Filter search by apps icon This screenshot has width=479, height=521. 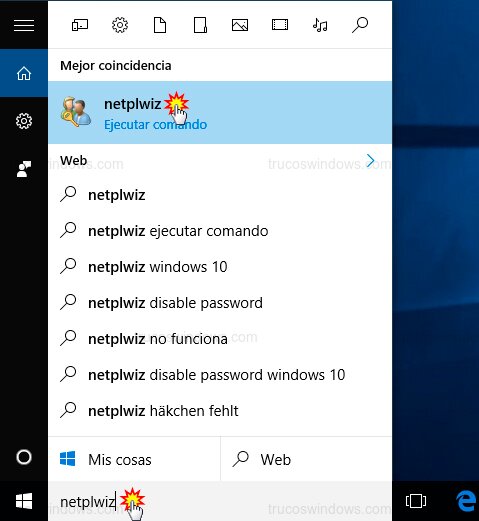click(80, 25)
